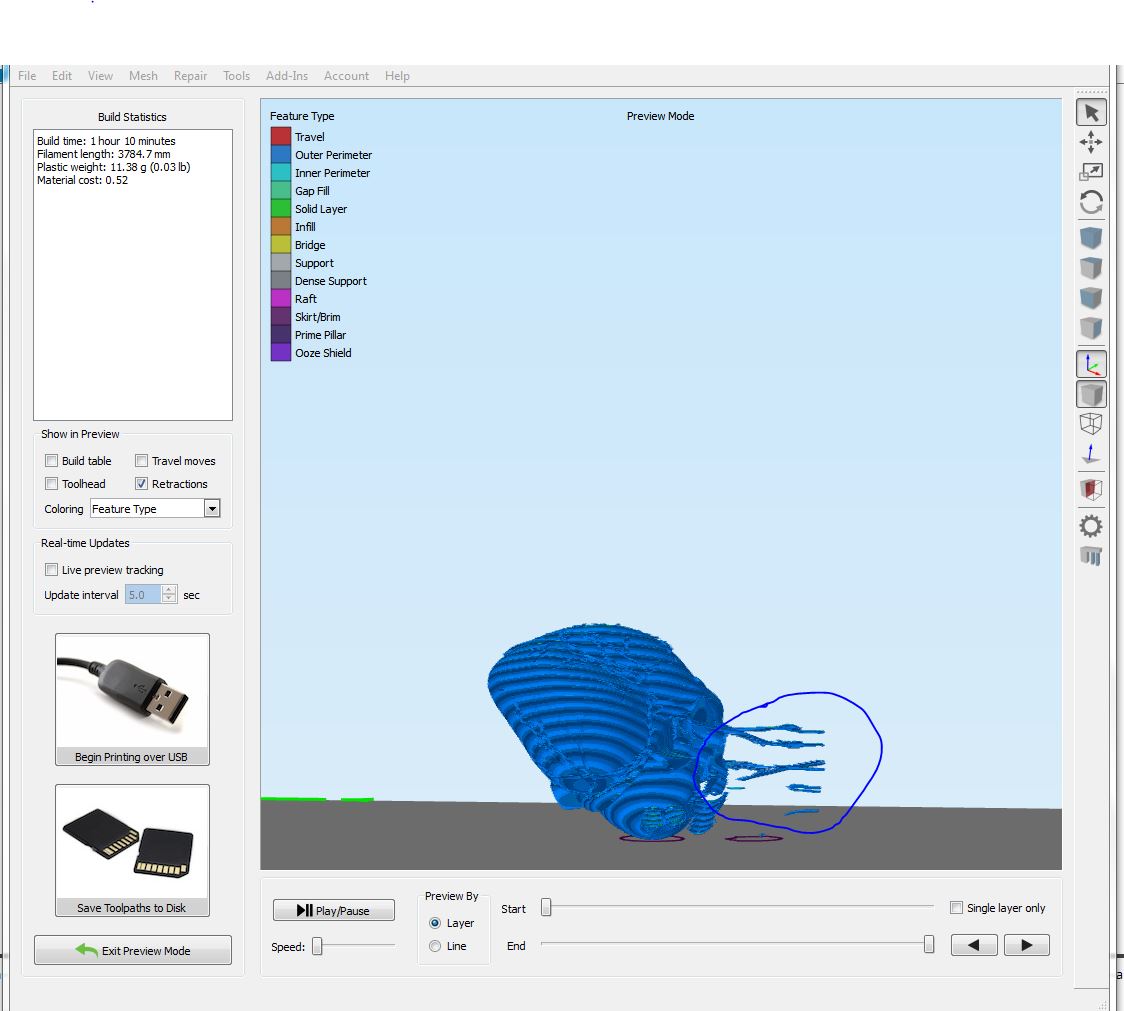Open the Add-Ins menu
Screen dimensions: 1124x1011
click(286, 76)
